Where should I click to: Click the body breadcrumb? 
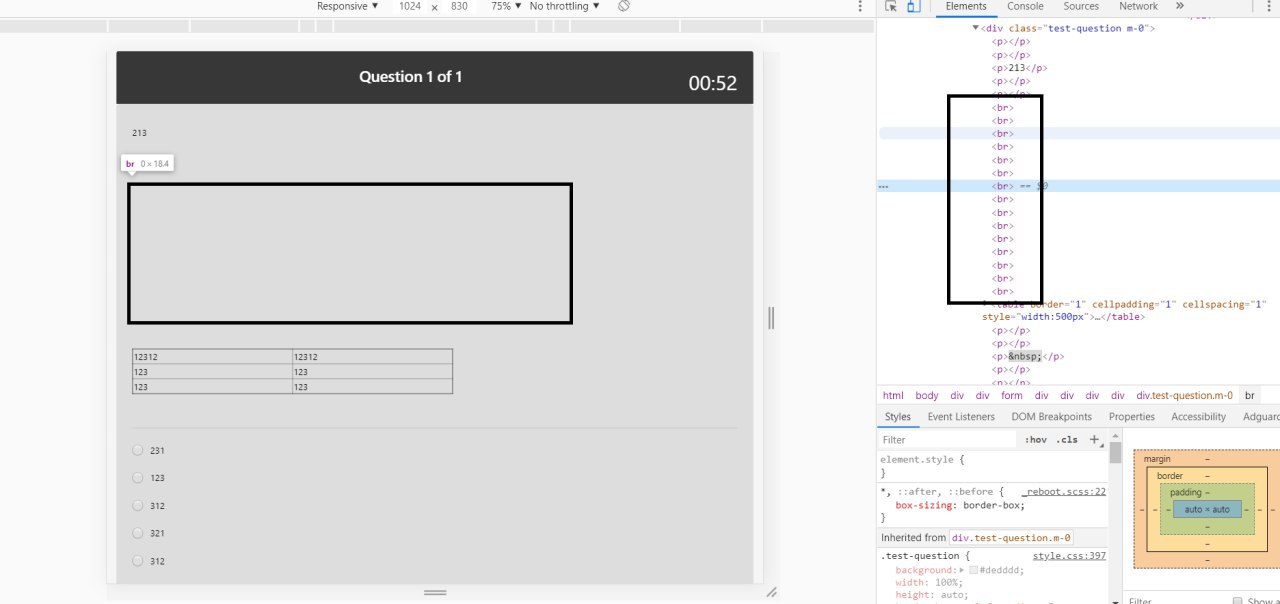coord(927,396)
